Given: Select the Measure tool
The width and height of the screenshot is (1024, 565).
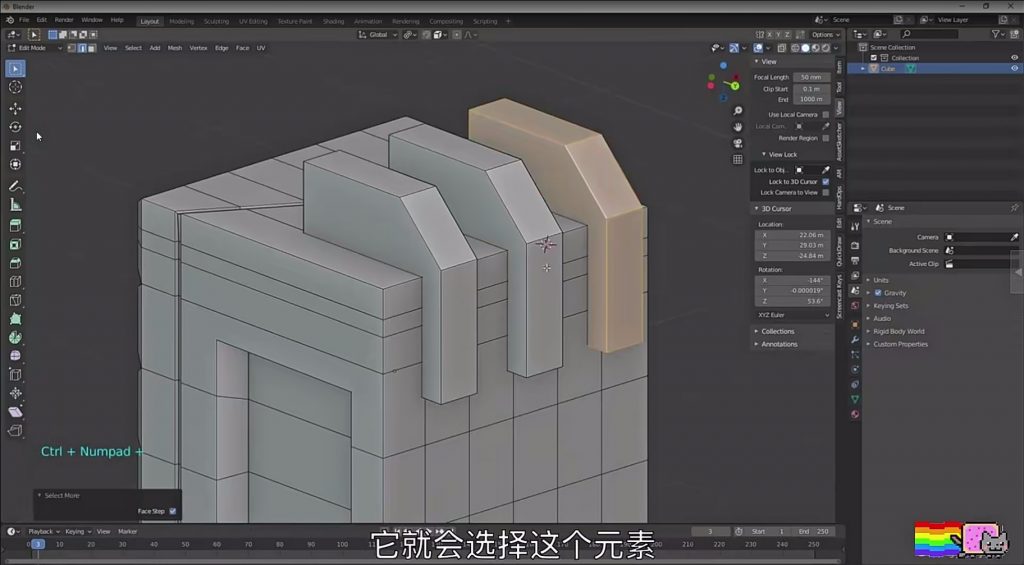Looking at the screenshot, I should point(15,204).
